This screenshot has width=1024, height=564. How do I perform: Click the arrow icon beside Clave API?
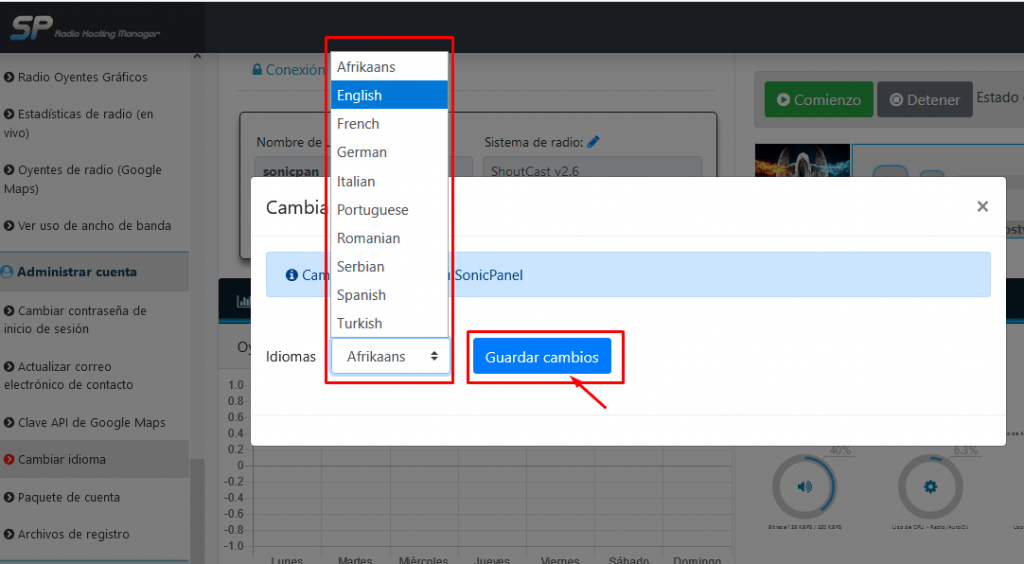(9, 422)
